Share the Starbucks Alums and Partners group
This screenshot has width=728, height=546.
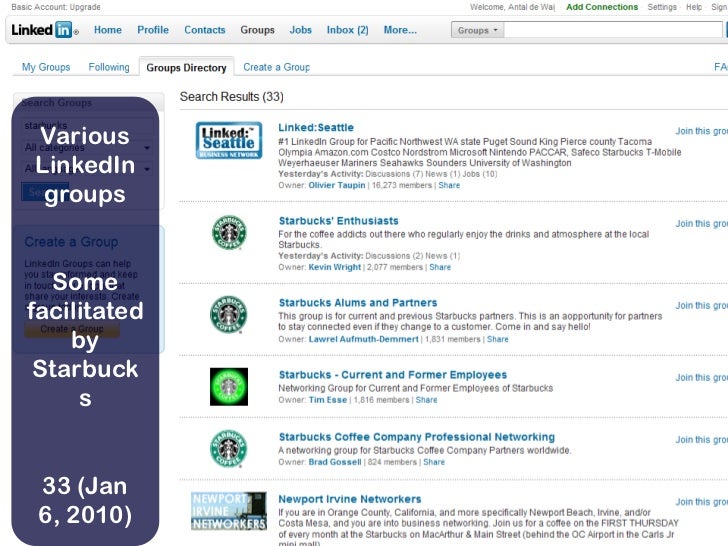[497, 339]
